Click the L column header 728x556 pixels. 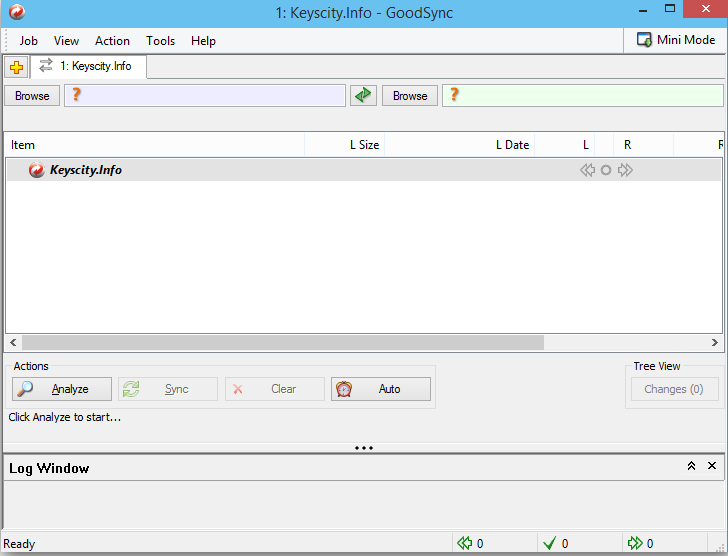[565, 145]
